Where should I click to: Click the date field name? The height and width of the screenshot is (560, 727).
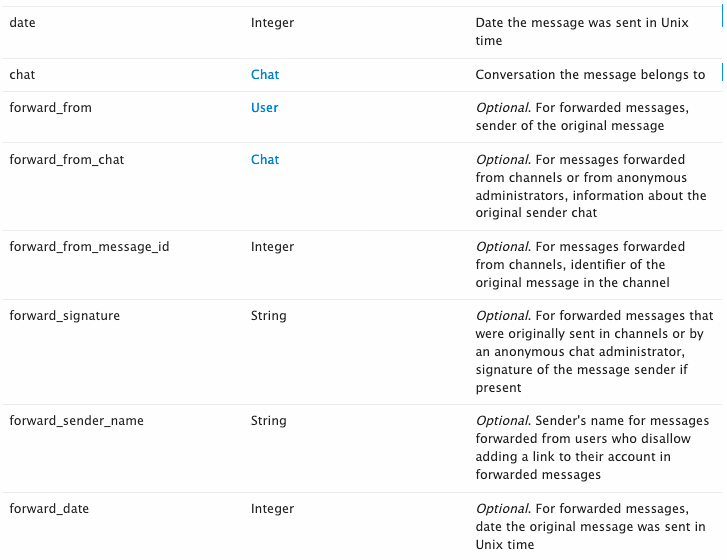pos(23,23)
